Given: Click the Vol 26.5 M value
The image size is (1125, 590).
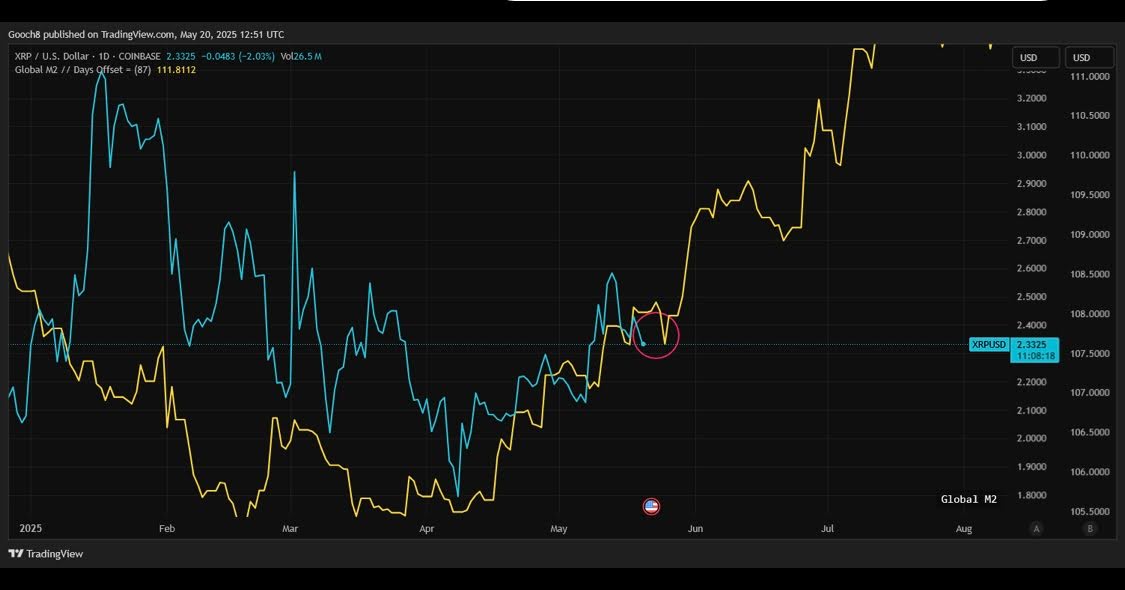Looking at the screenshot, I should tap(301, 56).
